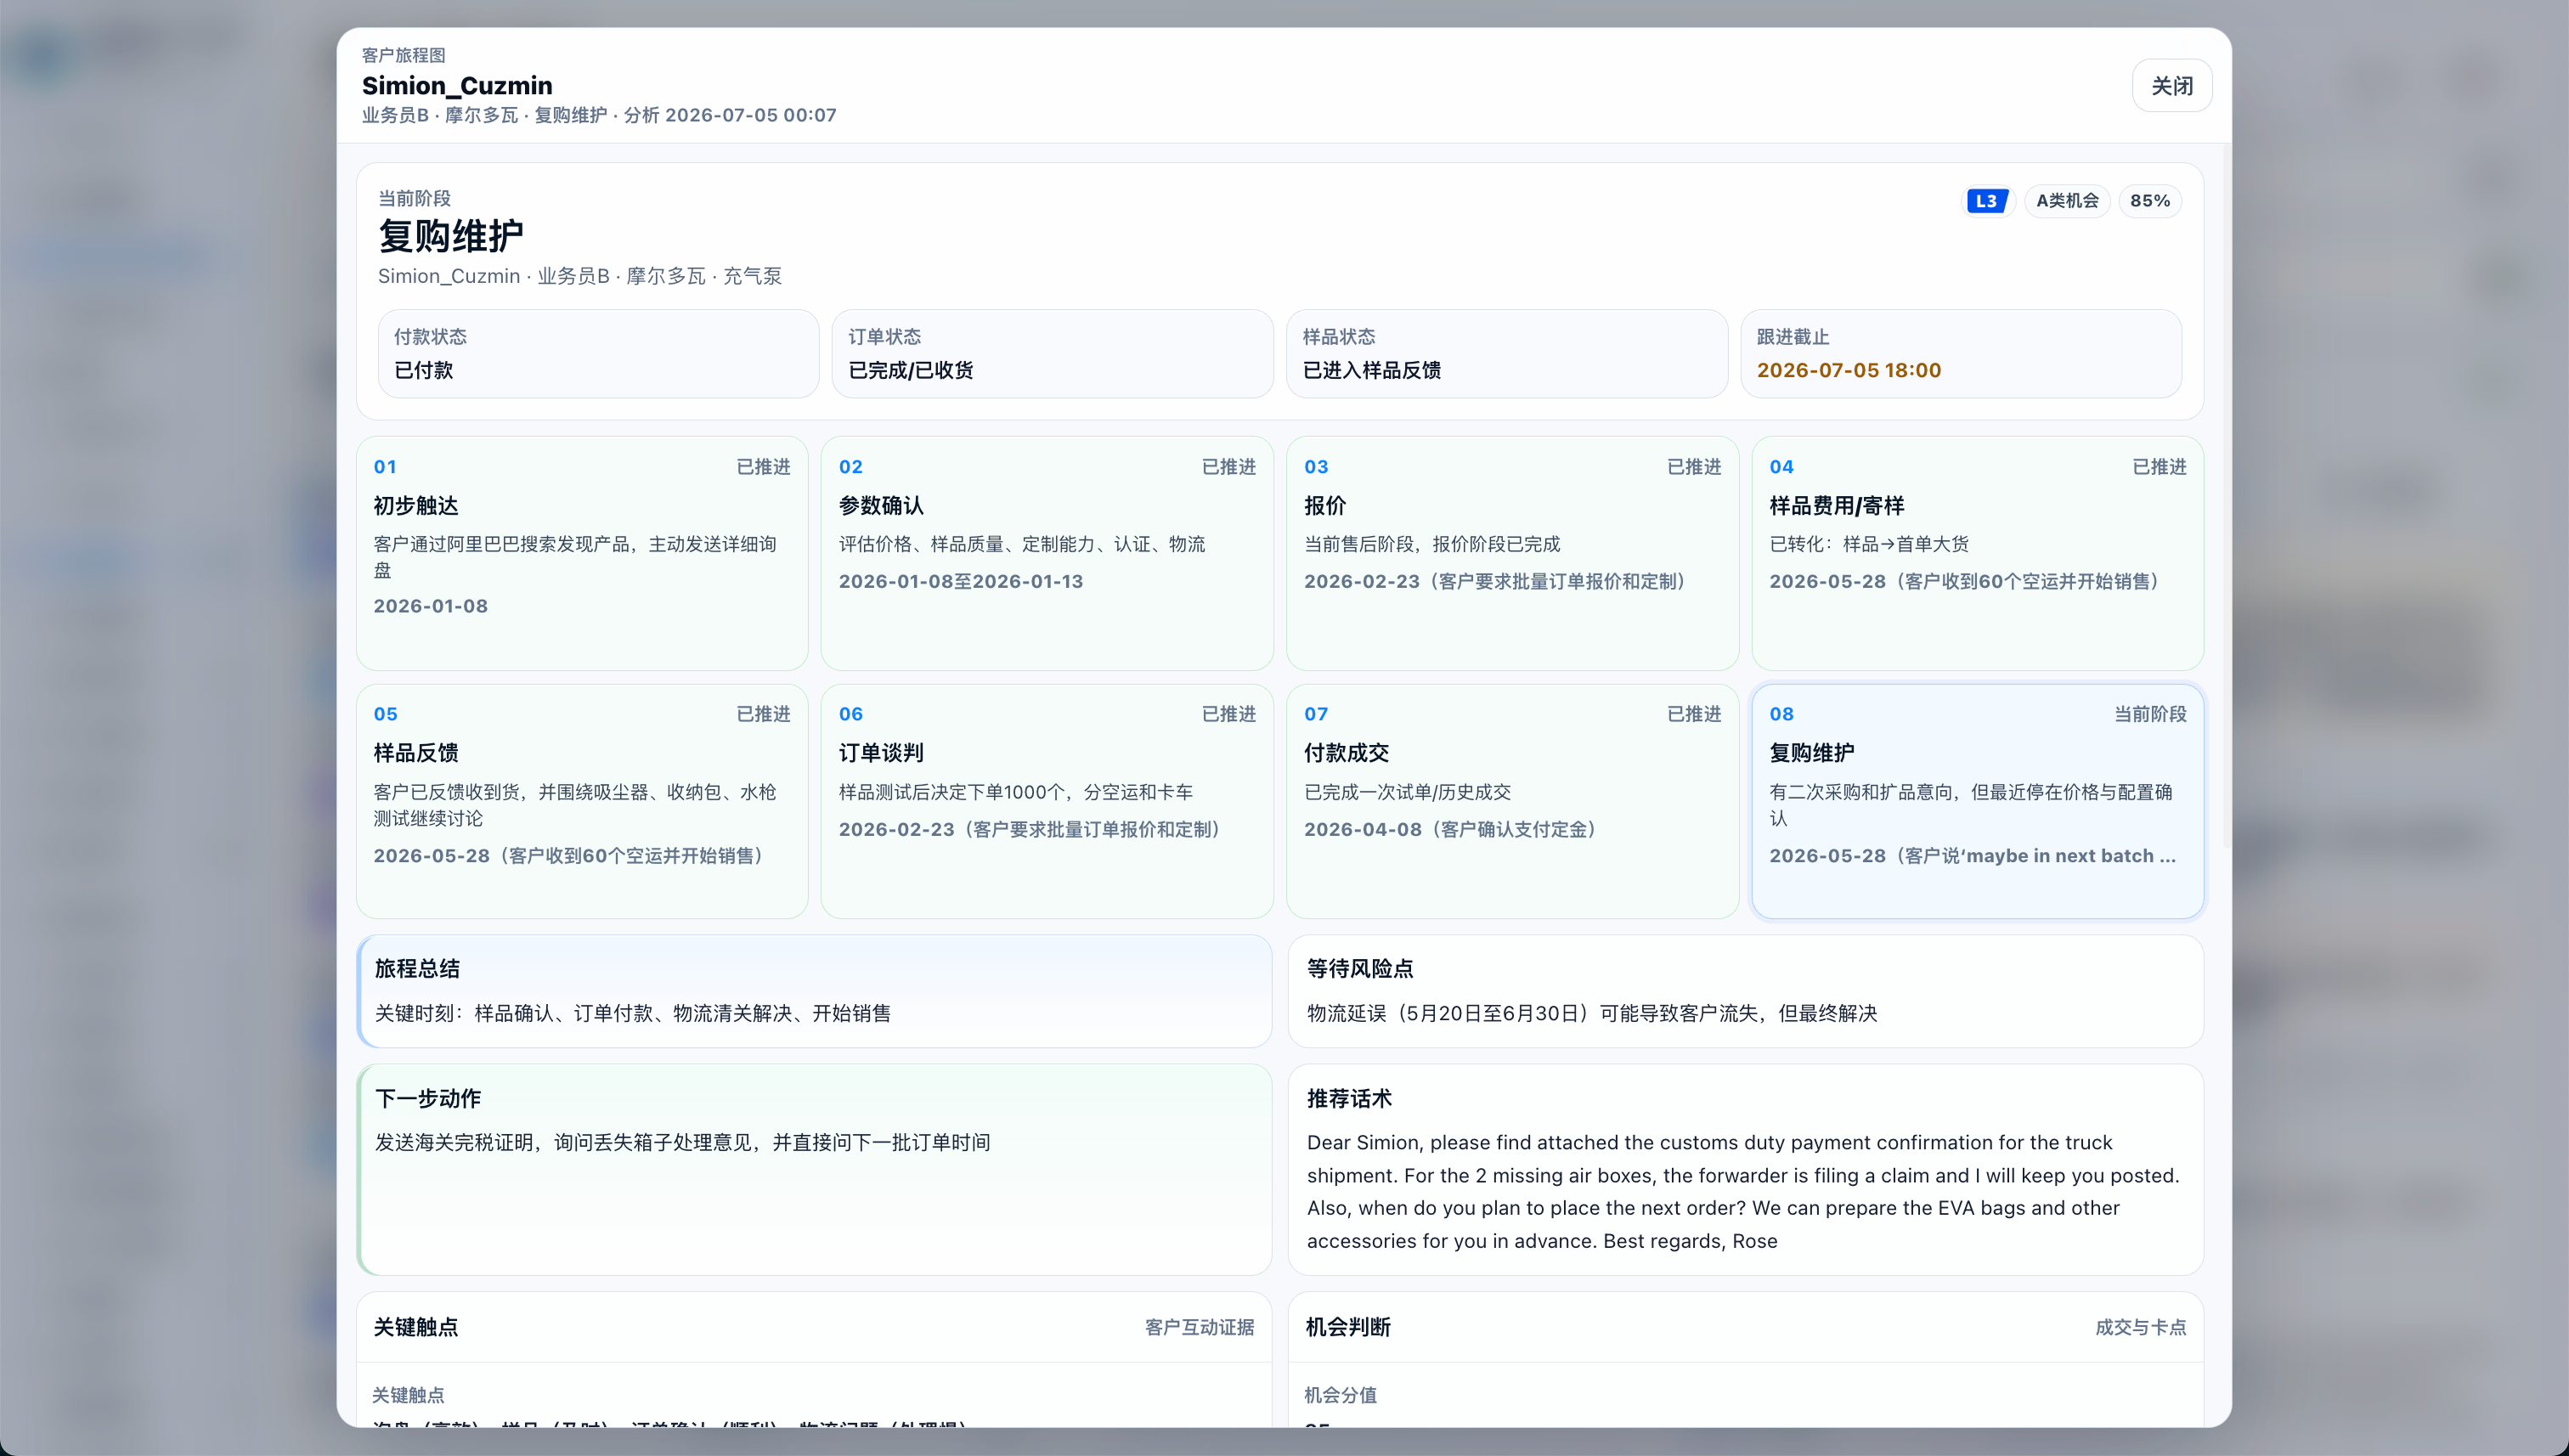
Task: Click the 成交与卡点 label
Action: point(2140,1327)
